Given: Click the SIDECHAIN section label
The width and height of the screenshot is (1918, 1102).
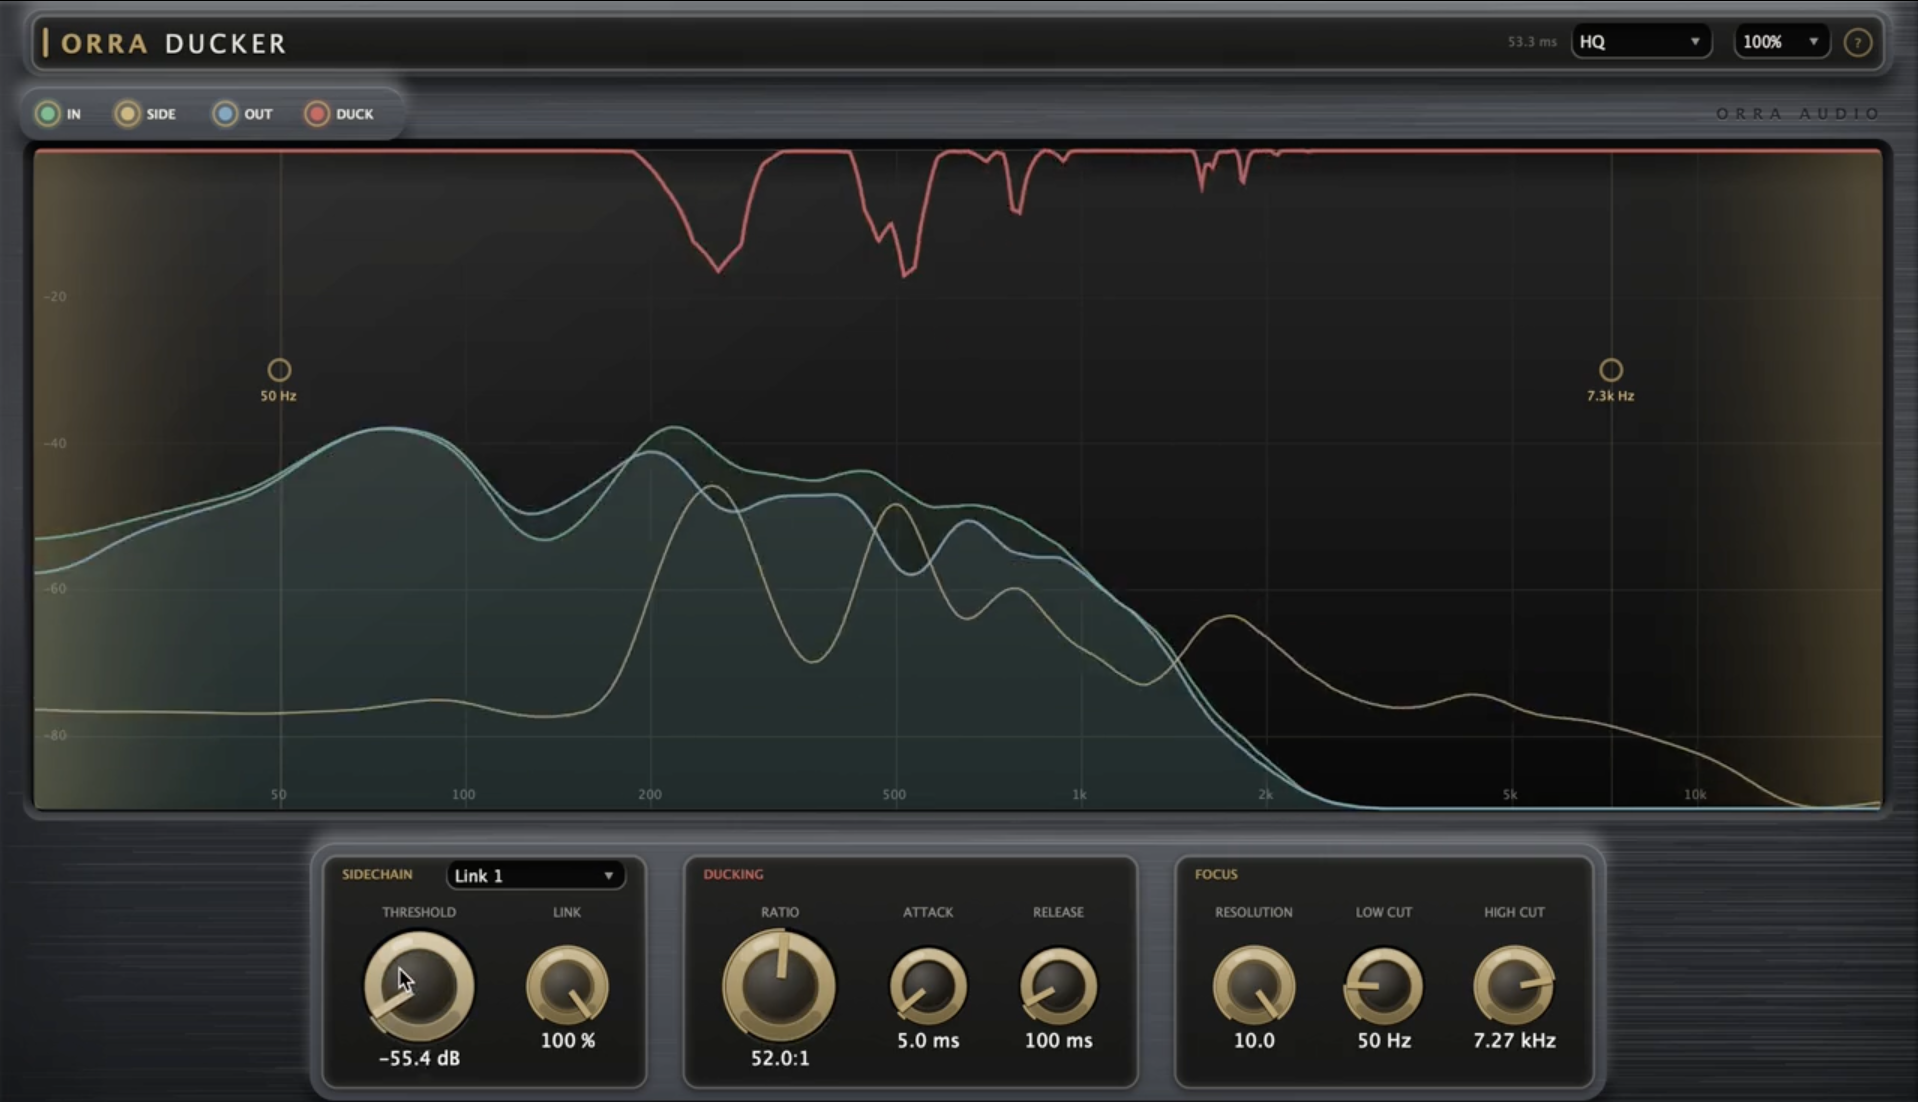Looking at the screenshot, I should pyautogui.click(x=377, y=874).
